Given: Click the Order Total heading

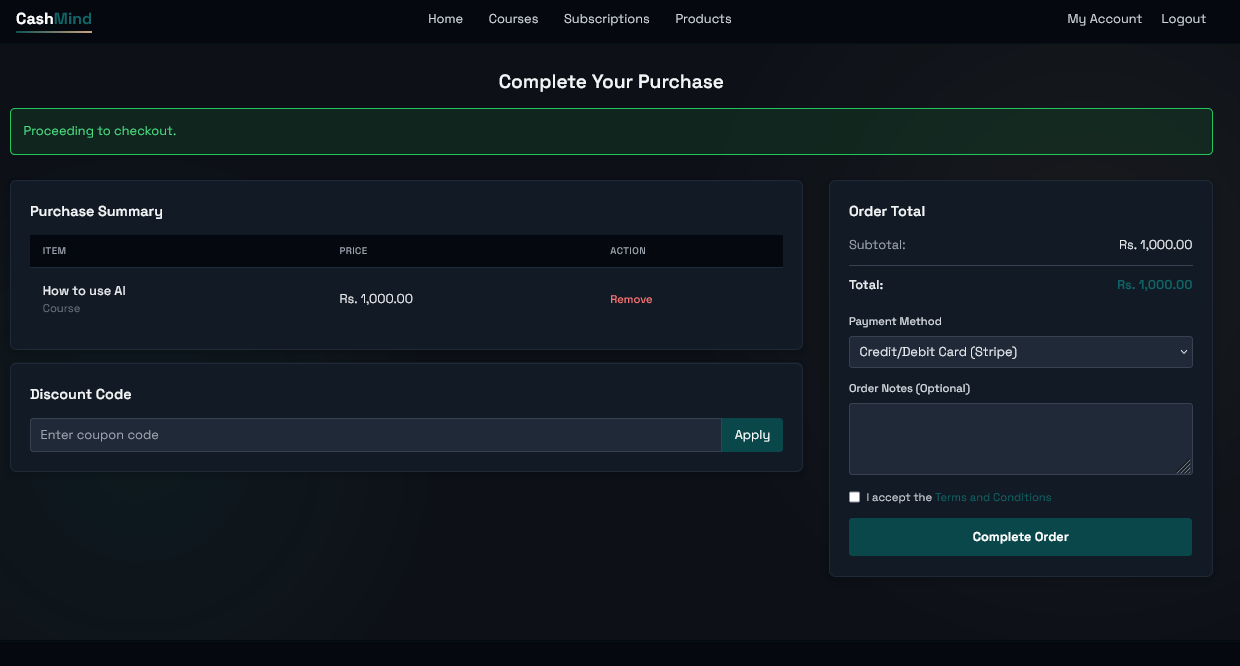Looking at the screenshot, I should tap(887, 211).
